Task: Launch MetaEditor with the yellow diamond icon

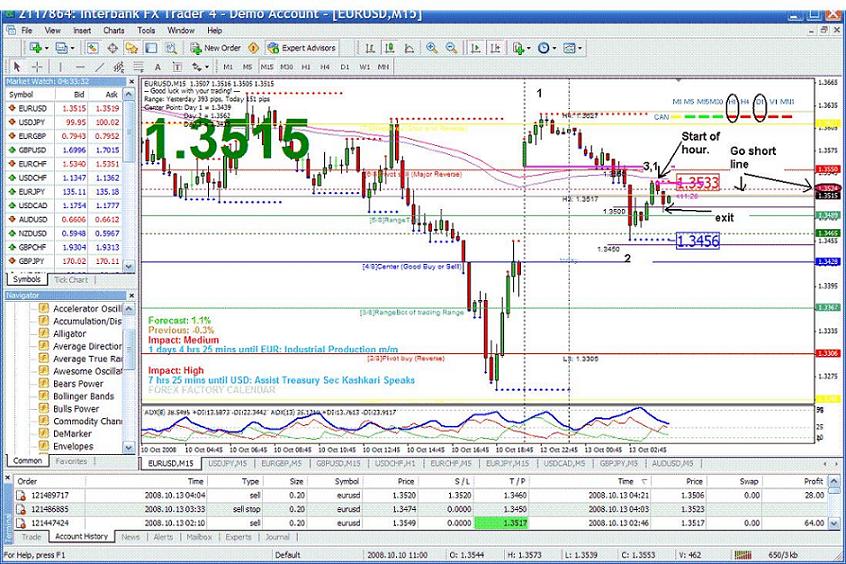Action: (x=253, y=48)
